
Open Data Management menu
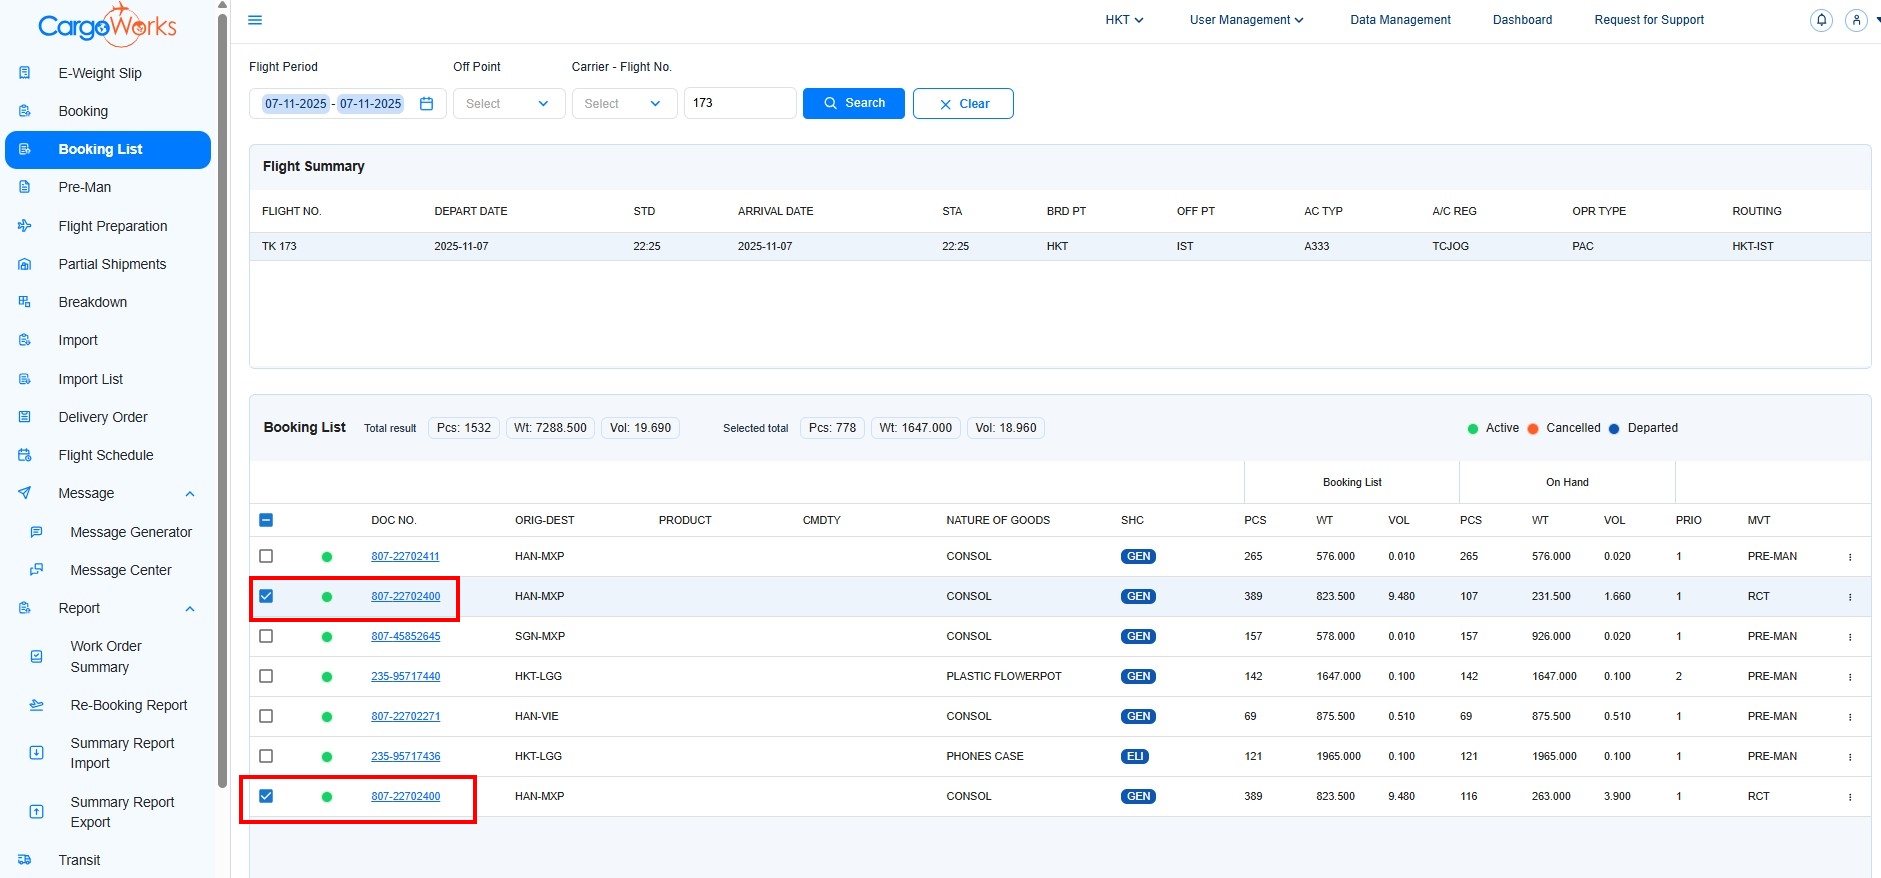point(1399,20)
